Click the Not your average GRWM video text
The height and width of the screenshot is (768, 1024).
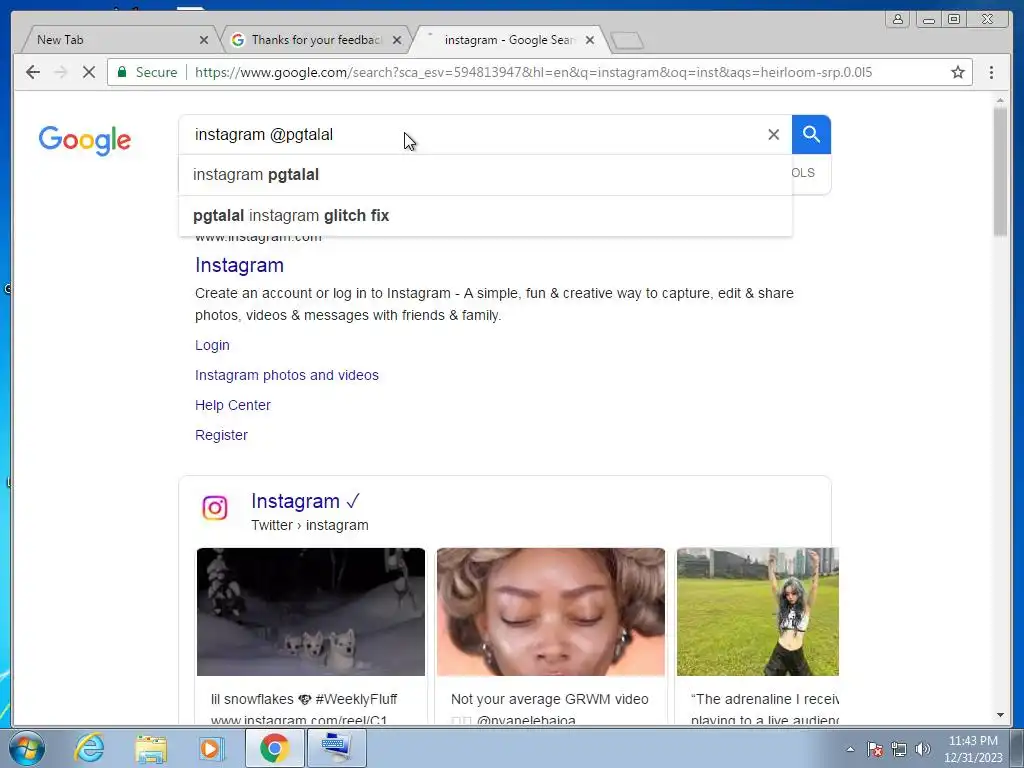coord(549,699)
